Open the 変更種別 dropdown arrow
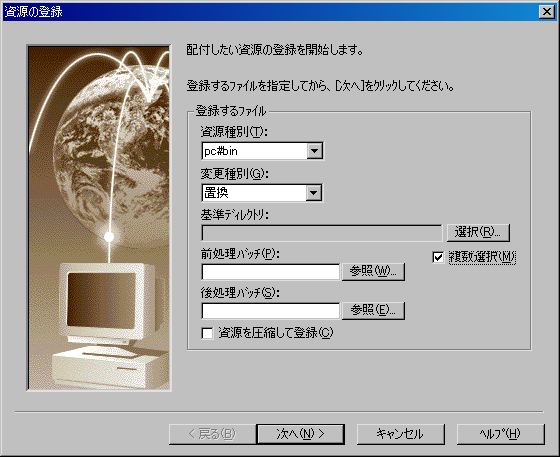Screen dimensions: 560x457 coord(314,193)
